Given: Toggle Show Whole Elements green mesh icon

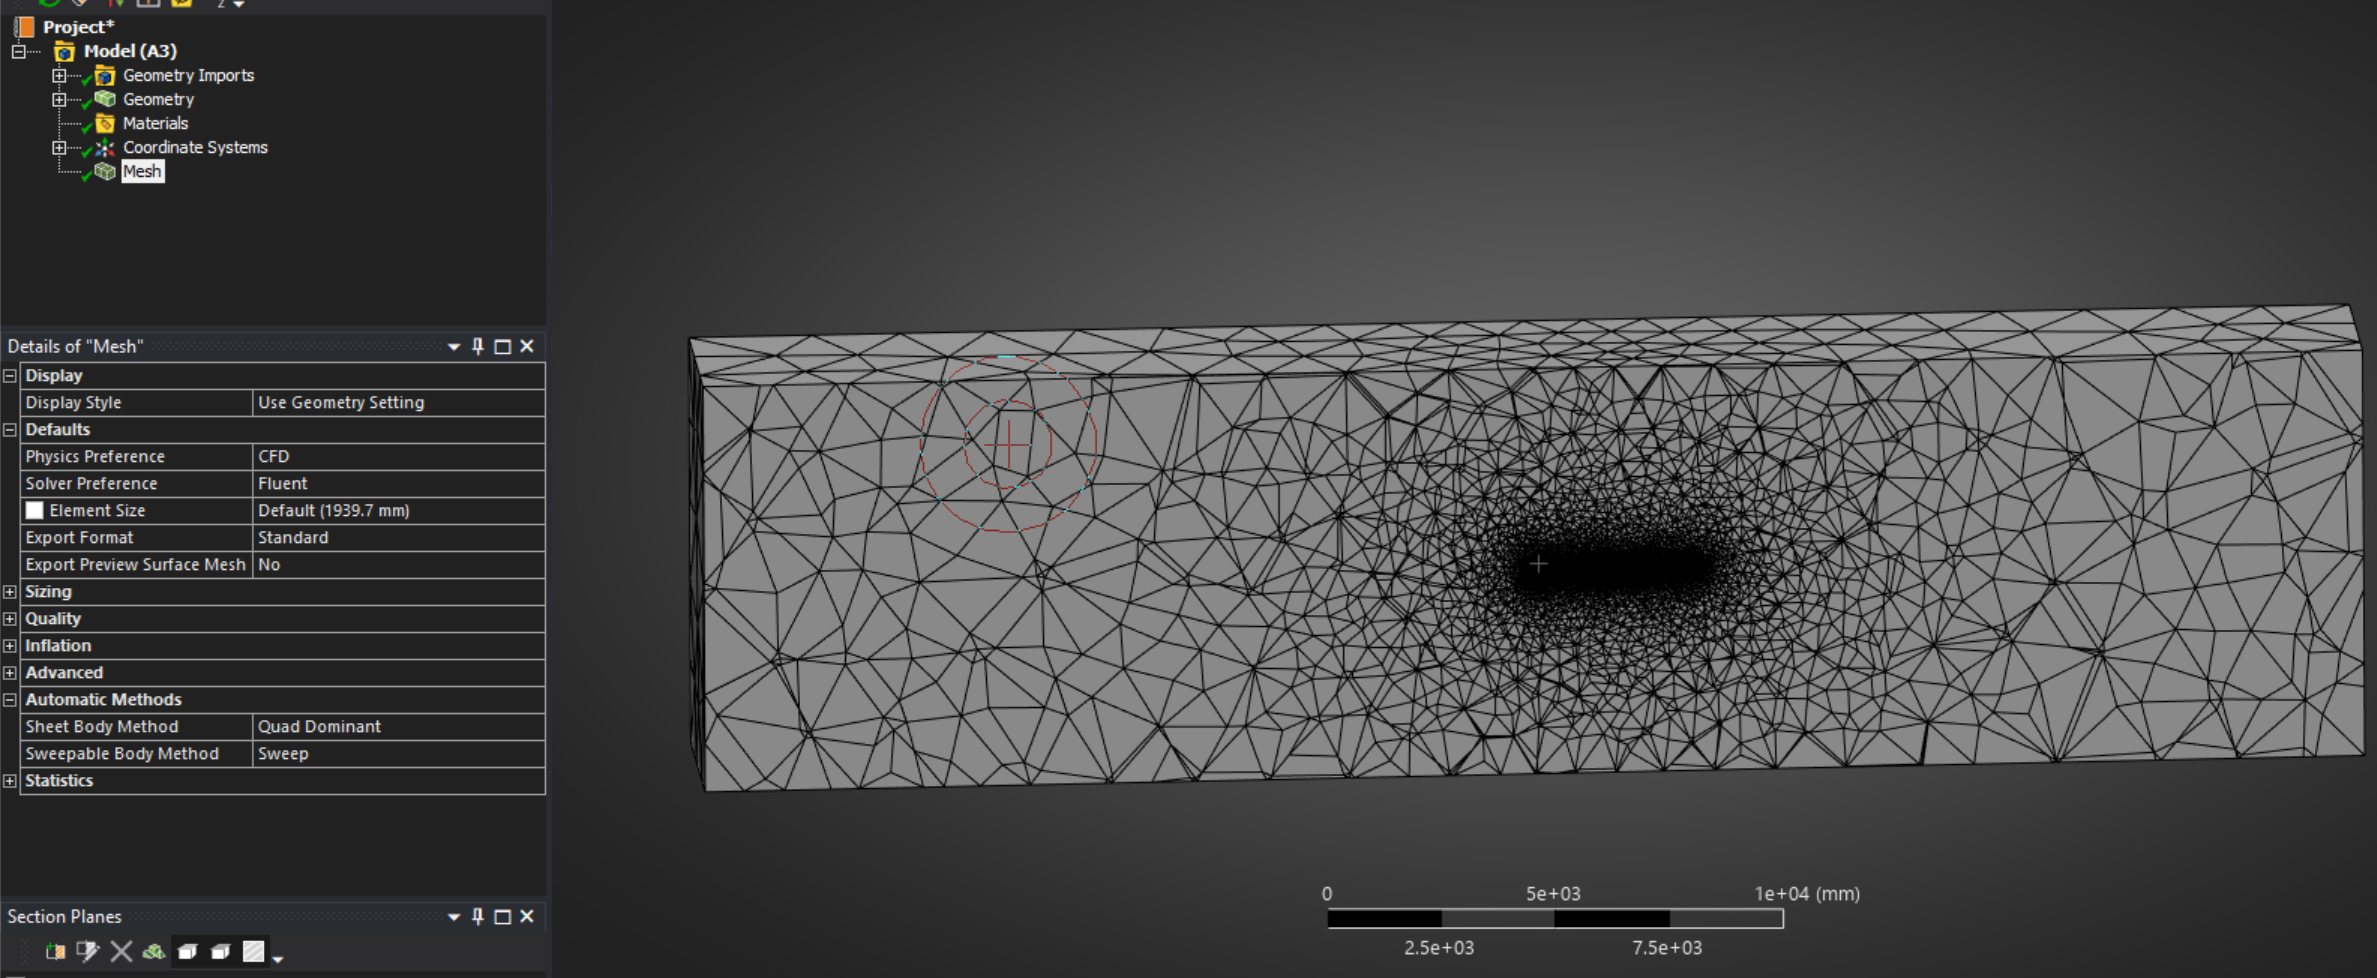Looking at the screenshot, I should (x=153, y=951).
